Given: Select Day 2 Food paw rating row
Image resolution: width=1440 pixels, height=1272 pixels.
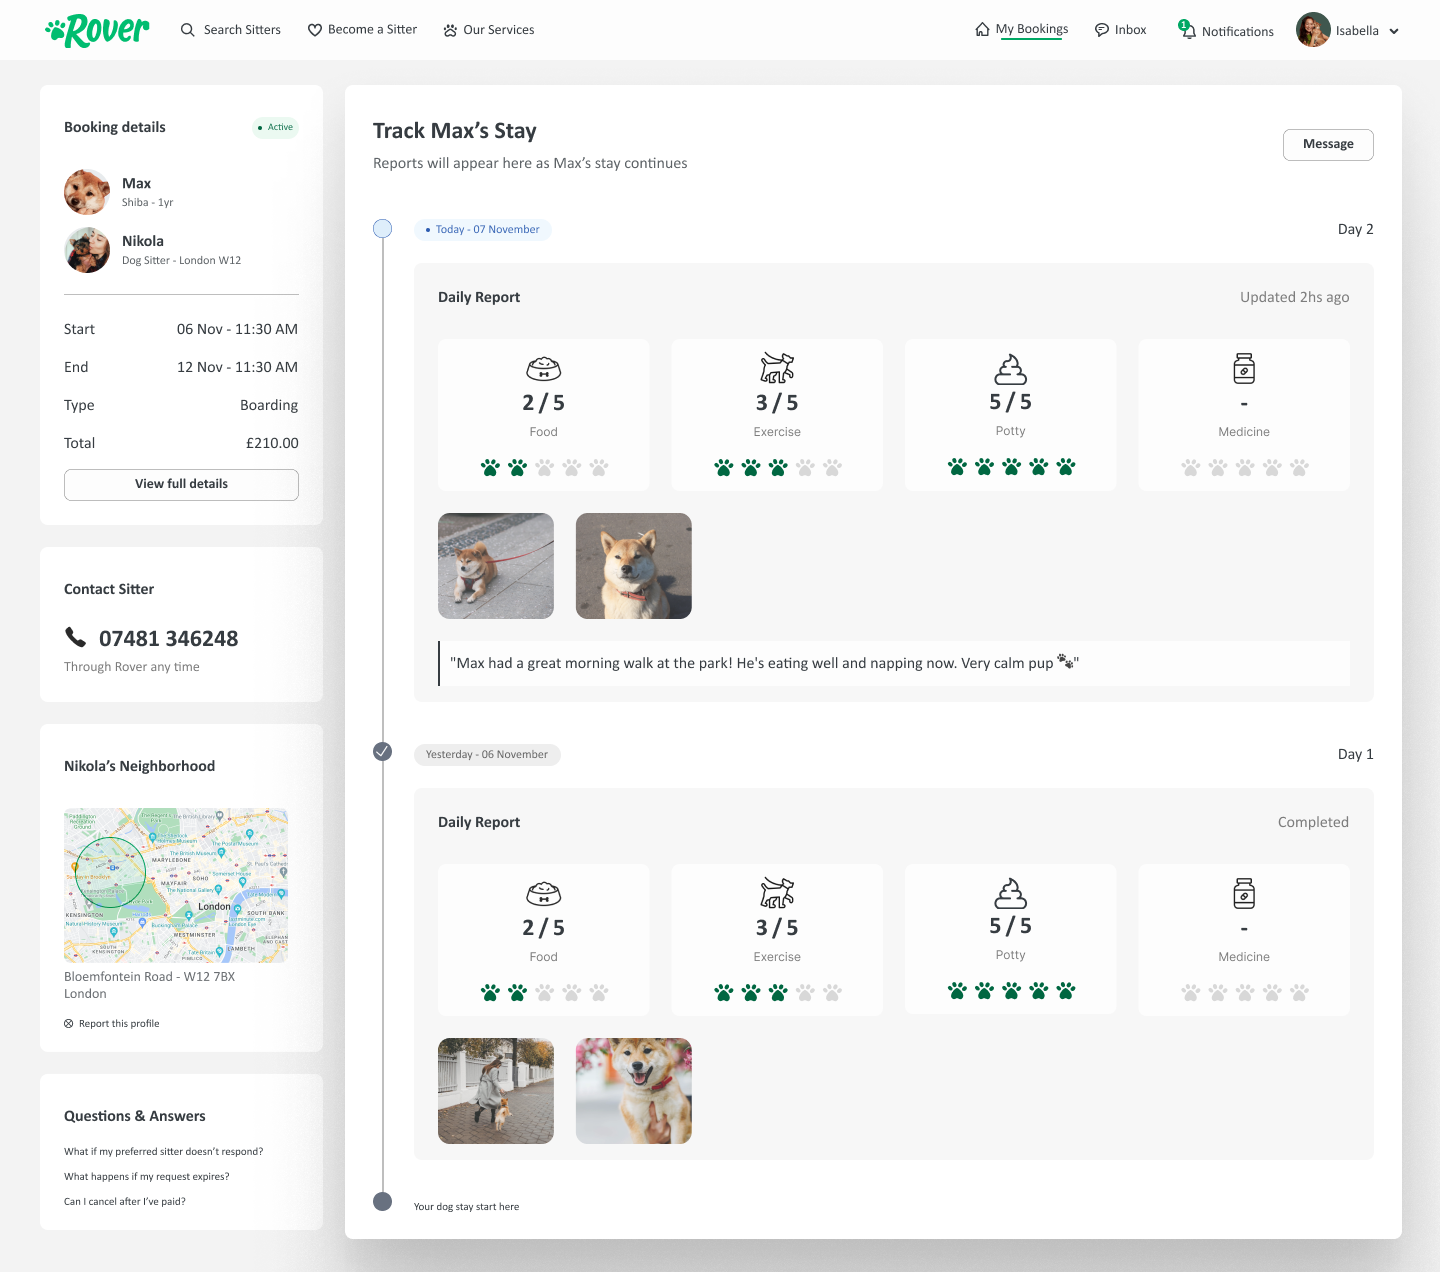Looking at the screenshot, I should coord(544,467).
